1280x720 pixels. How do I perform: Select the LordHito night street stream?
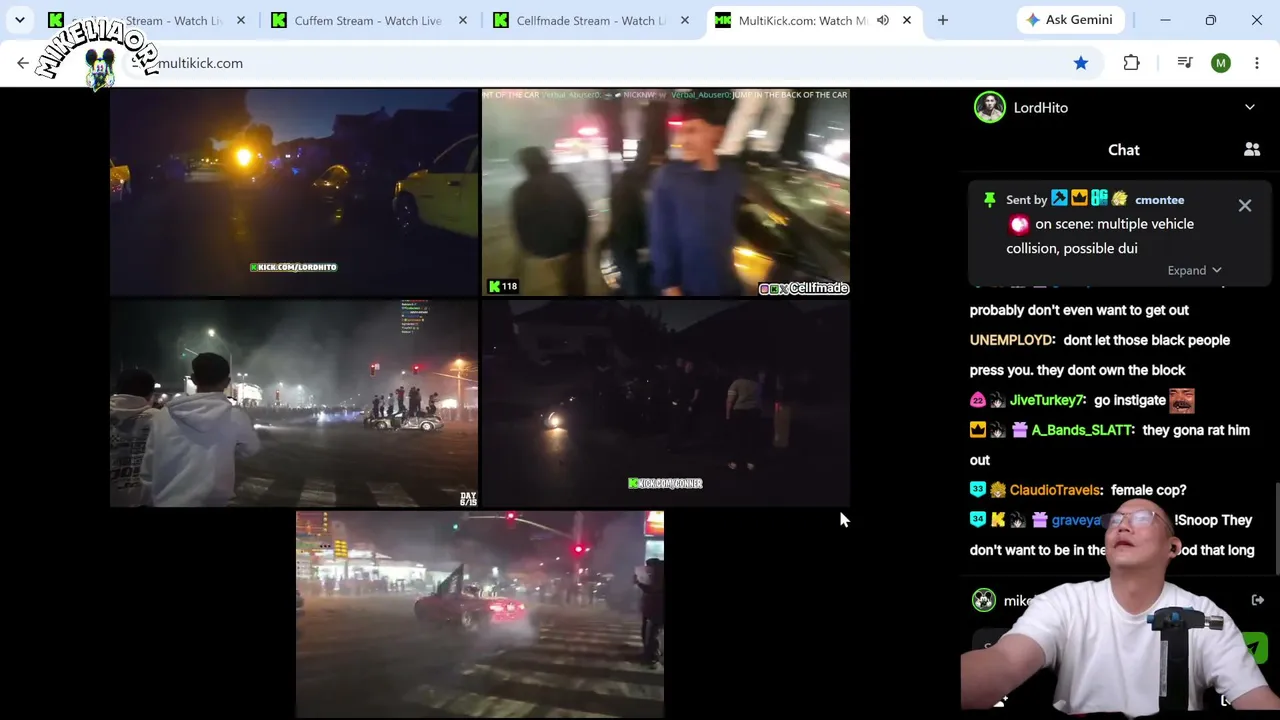coord(294,192)
